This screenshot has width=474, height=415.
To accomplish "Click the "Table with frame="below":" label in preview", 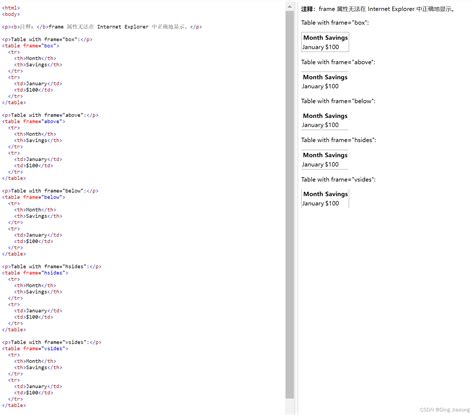I will tap(338, 101).
